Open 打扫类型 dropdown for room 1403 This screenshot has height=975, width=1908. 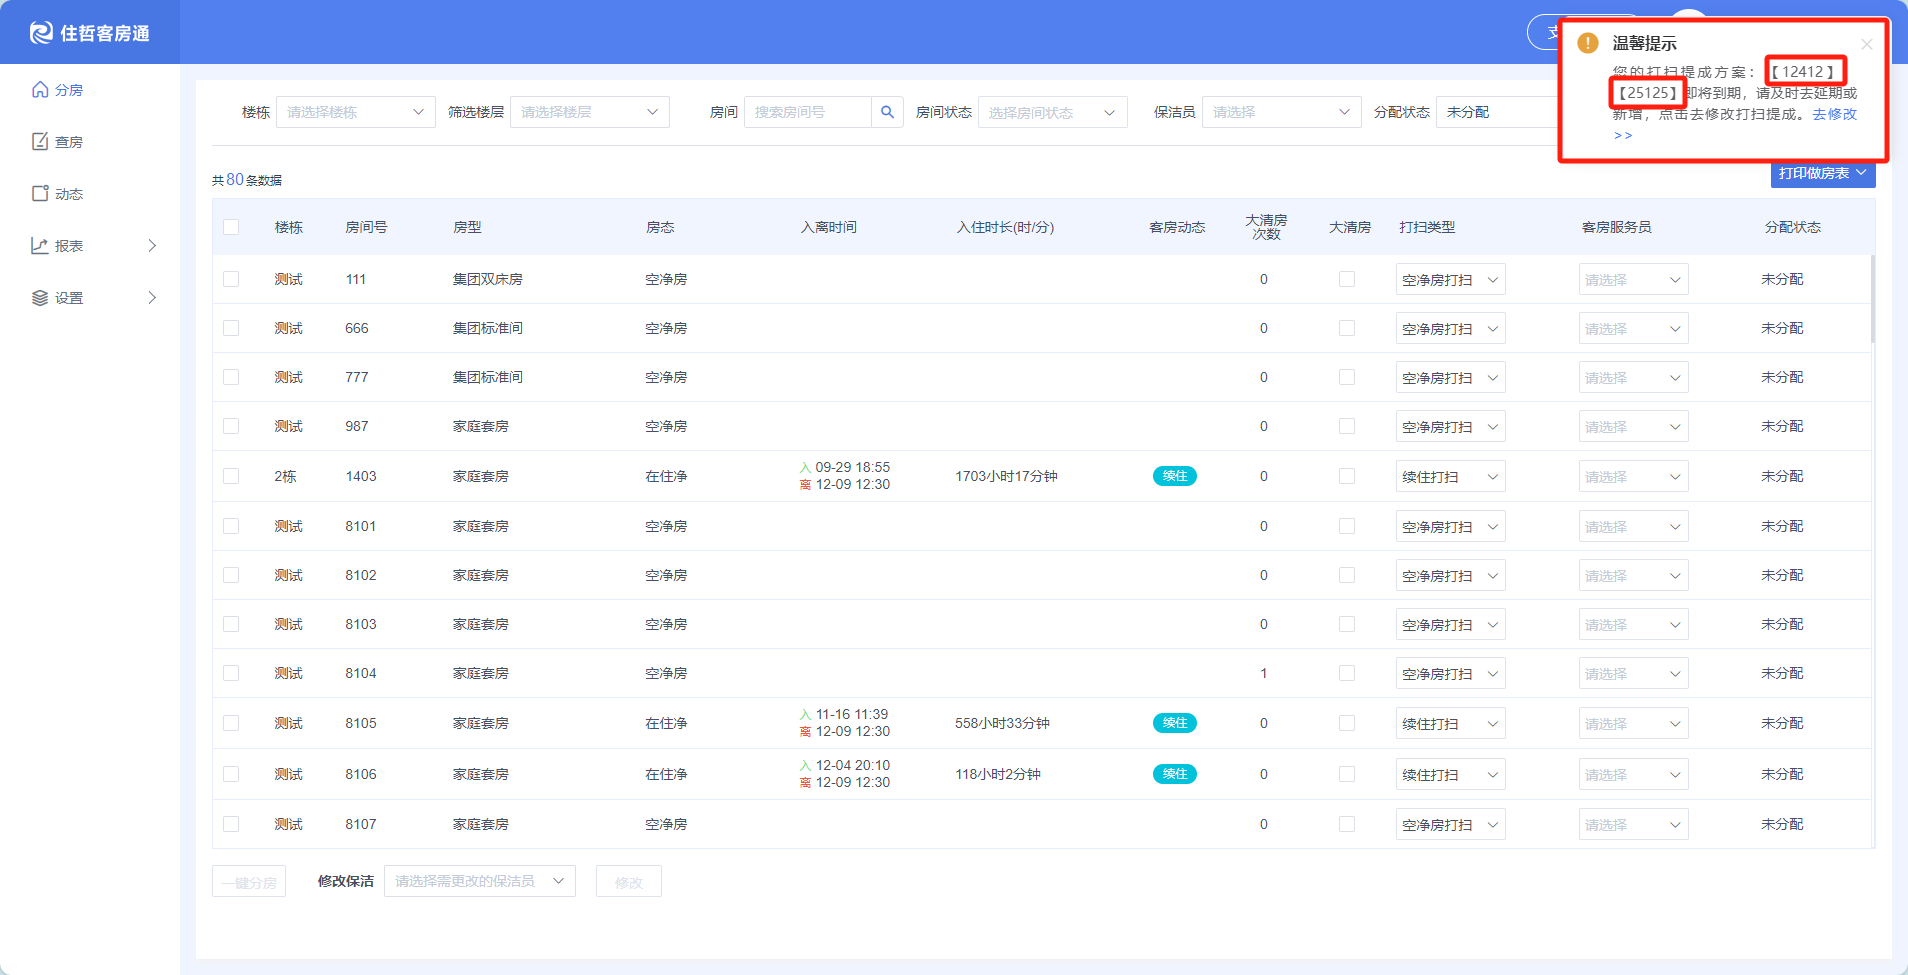(x=1450, y=477)
